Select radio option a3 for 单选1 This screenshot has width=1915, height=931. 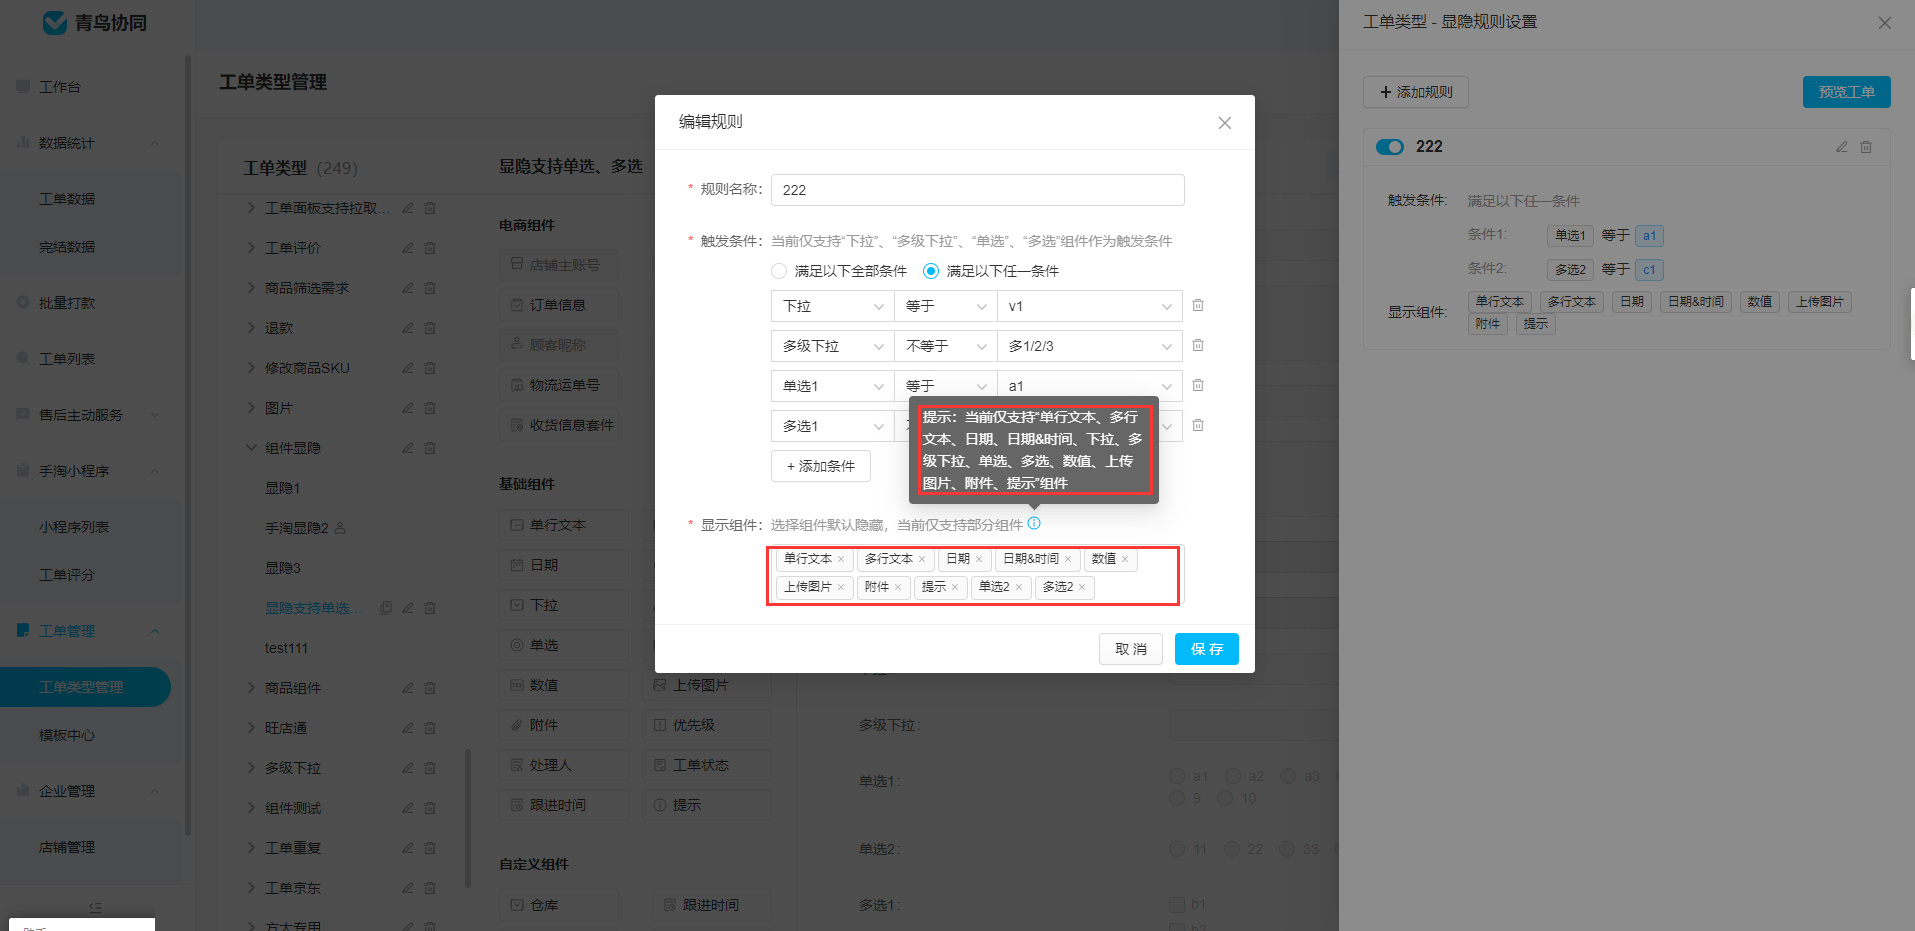tap(1288, 776)
